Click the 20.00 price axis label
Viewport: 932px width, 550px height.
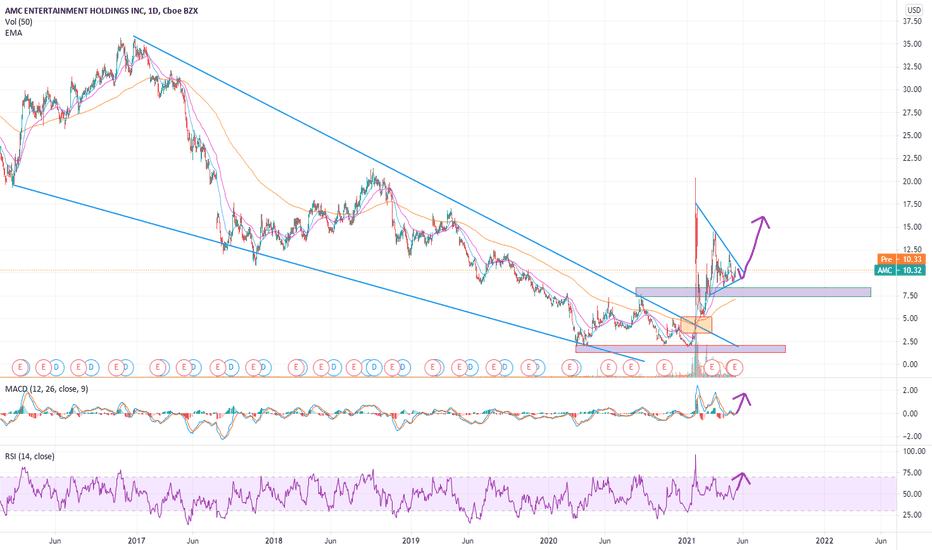click(x=912, y=181)
